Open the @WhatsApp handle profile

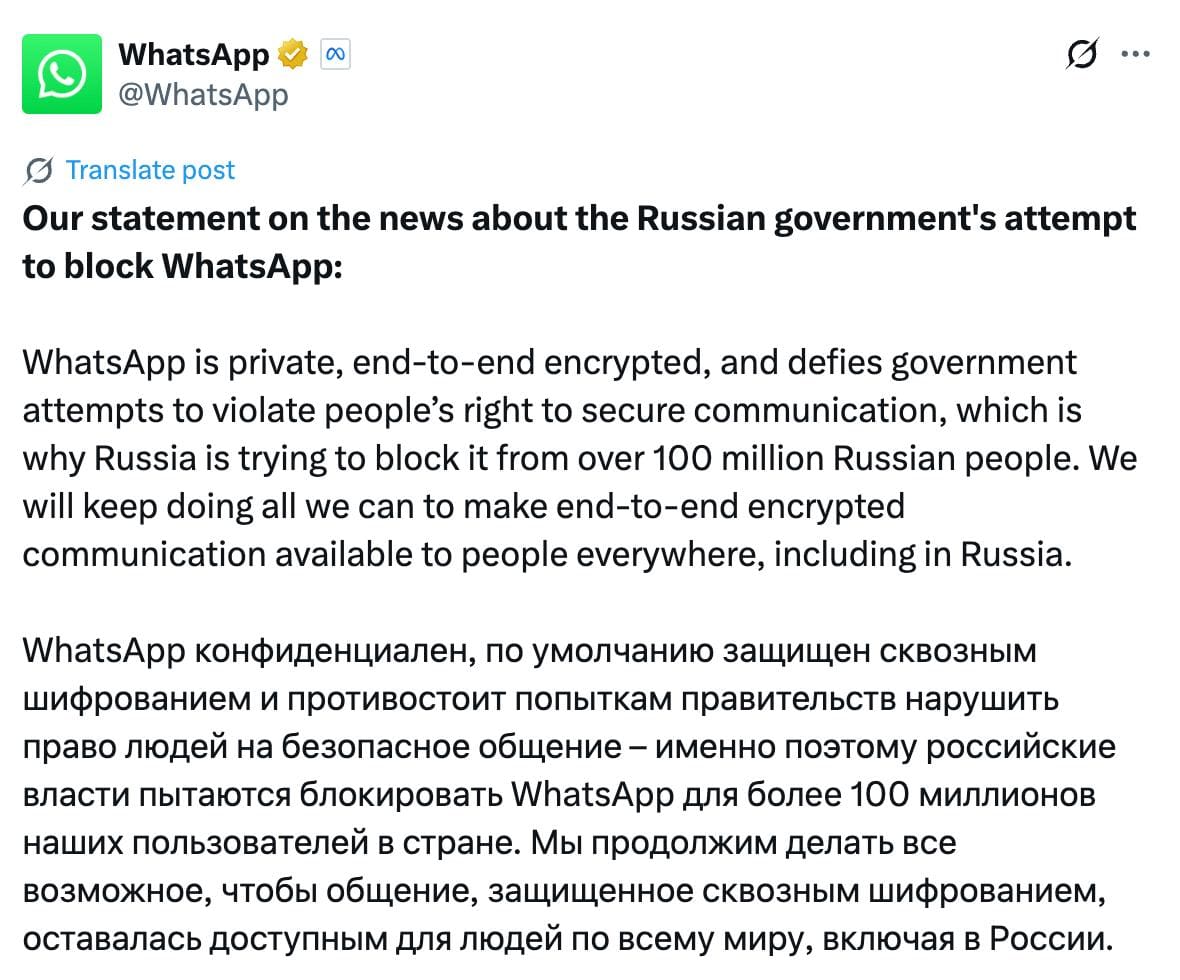pyautogui.click(x=203, y=94)
